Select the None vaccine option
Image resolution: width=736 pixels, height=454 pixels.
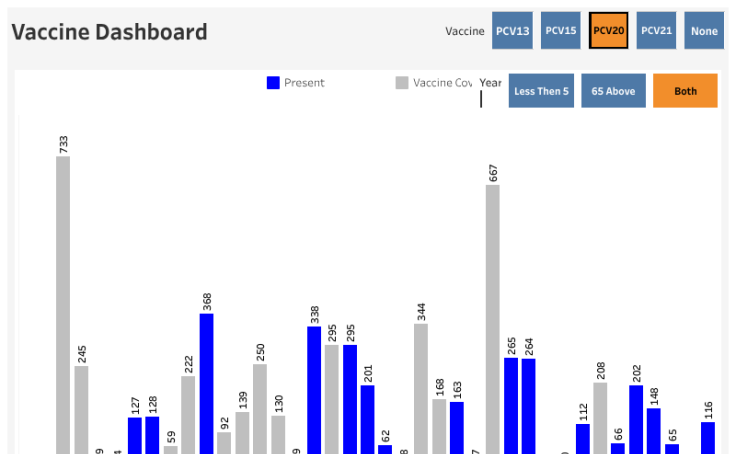click(x=704, y=31)
